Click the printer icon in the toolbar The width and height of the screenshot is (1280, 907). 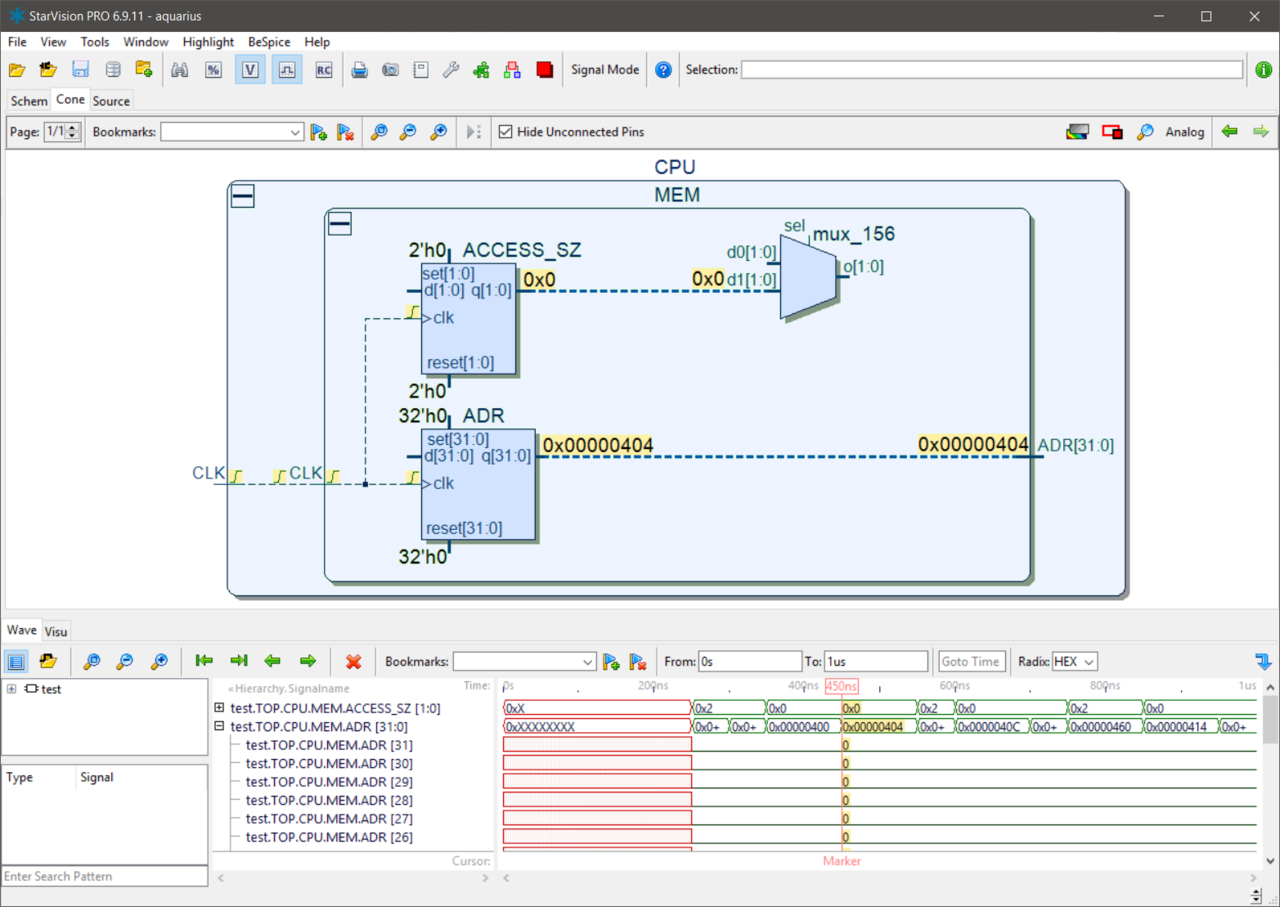click(359, 70)
